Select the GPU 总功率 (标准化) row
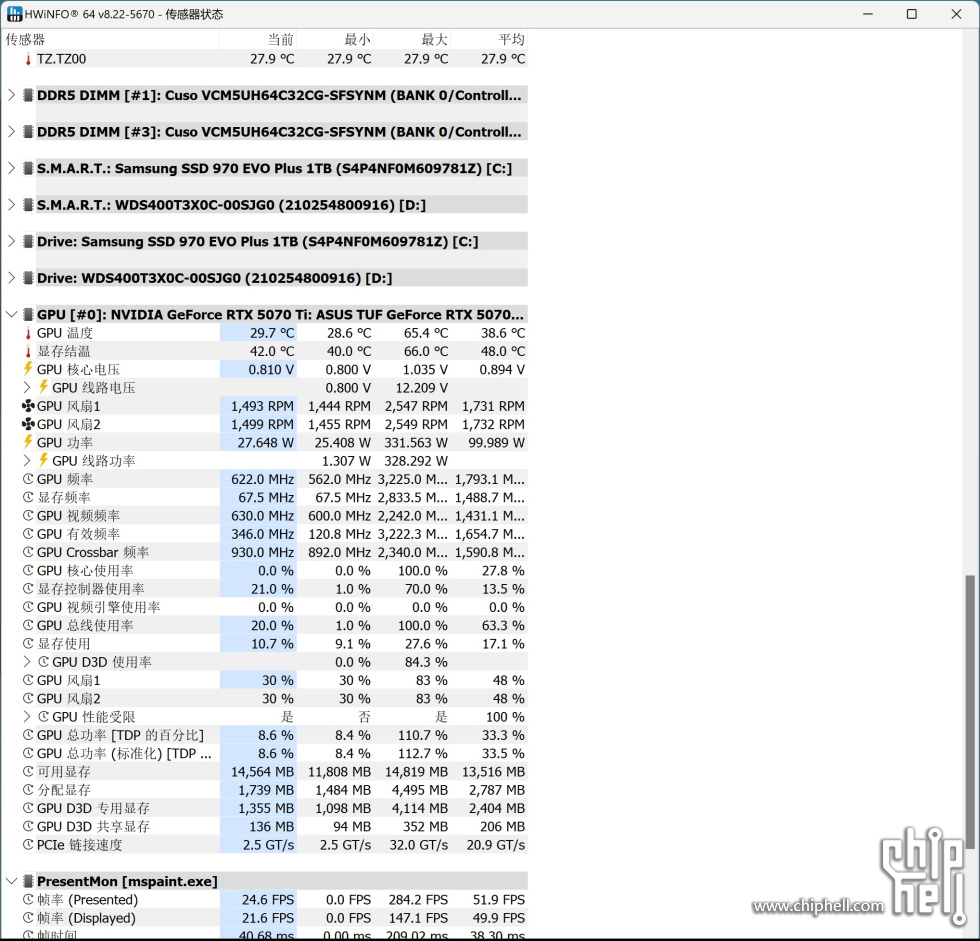 point(274,754)
